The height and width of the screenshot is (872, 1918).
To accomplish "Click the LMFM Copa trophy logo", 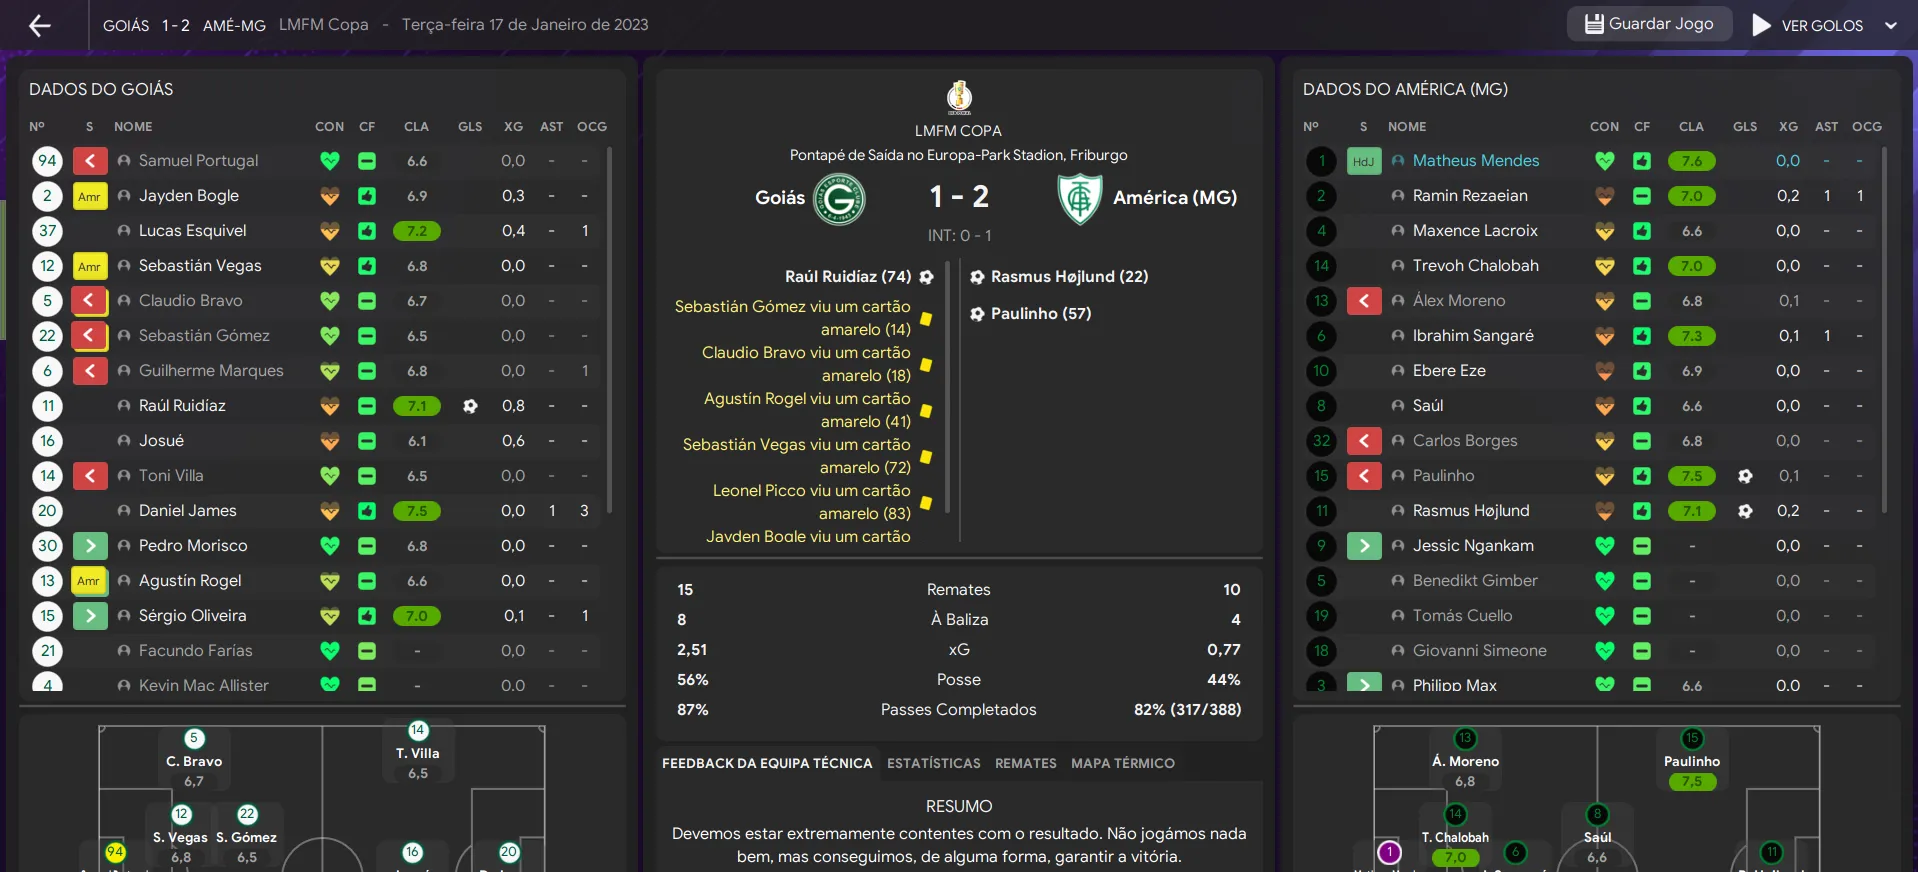I will [959, 97].
